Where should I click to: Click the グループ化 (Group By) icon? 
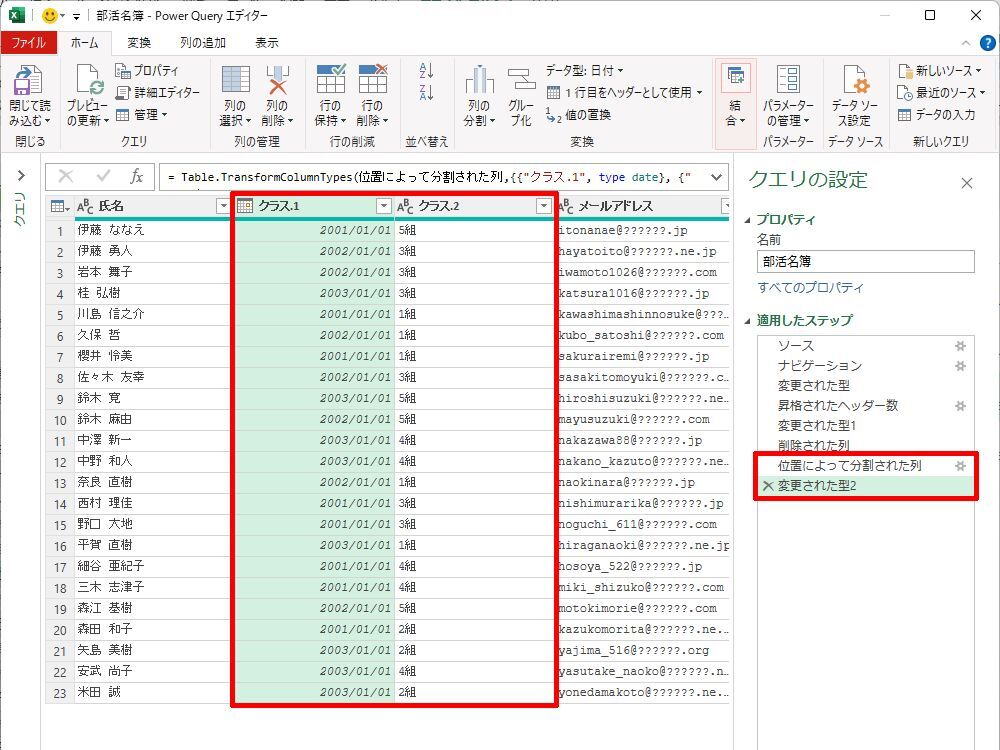[521, 82]
